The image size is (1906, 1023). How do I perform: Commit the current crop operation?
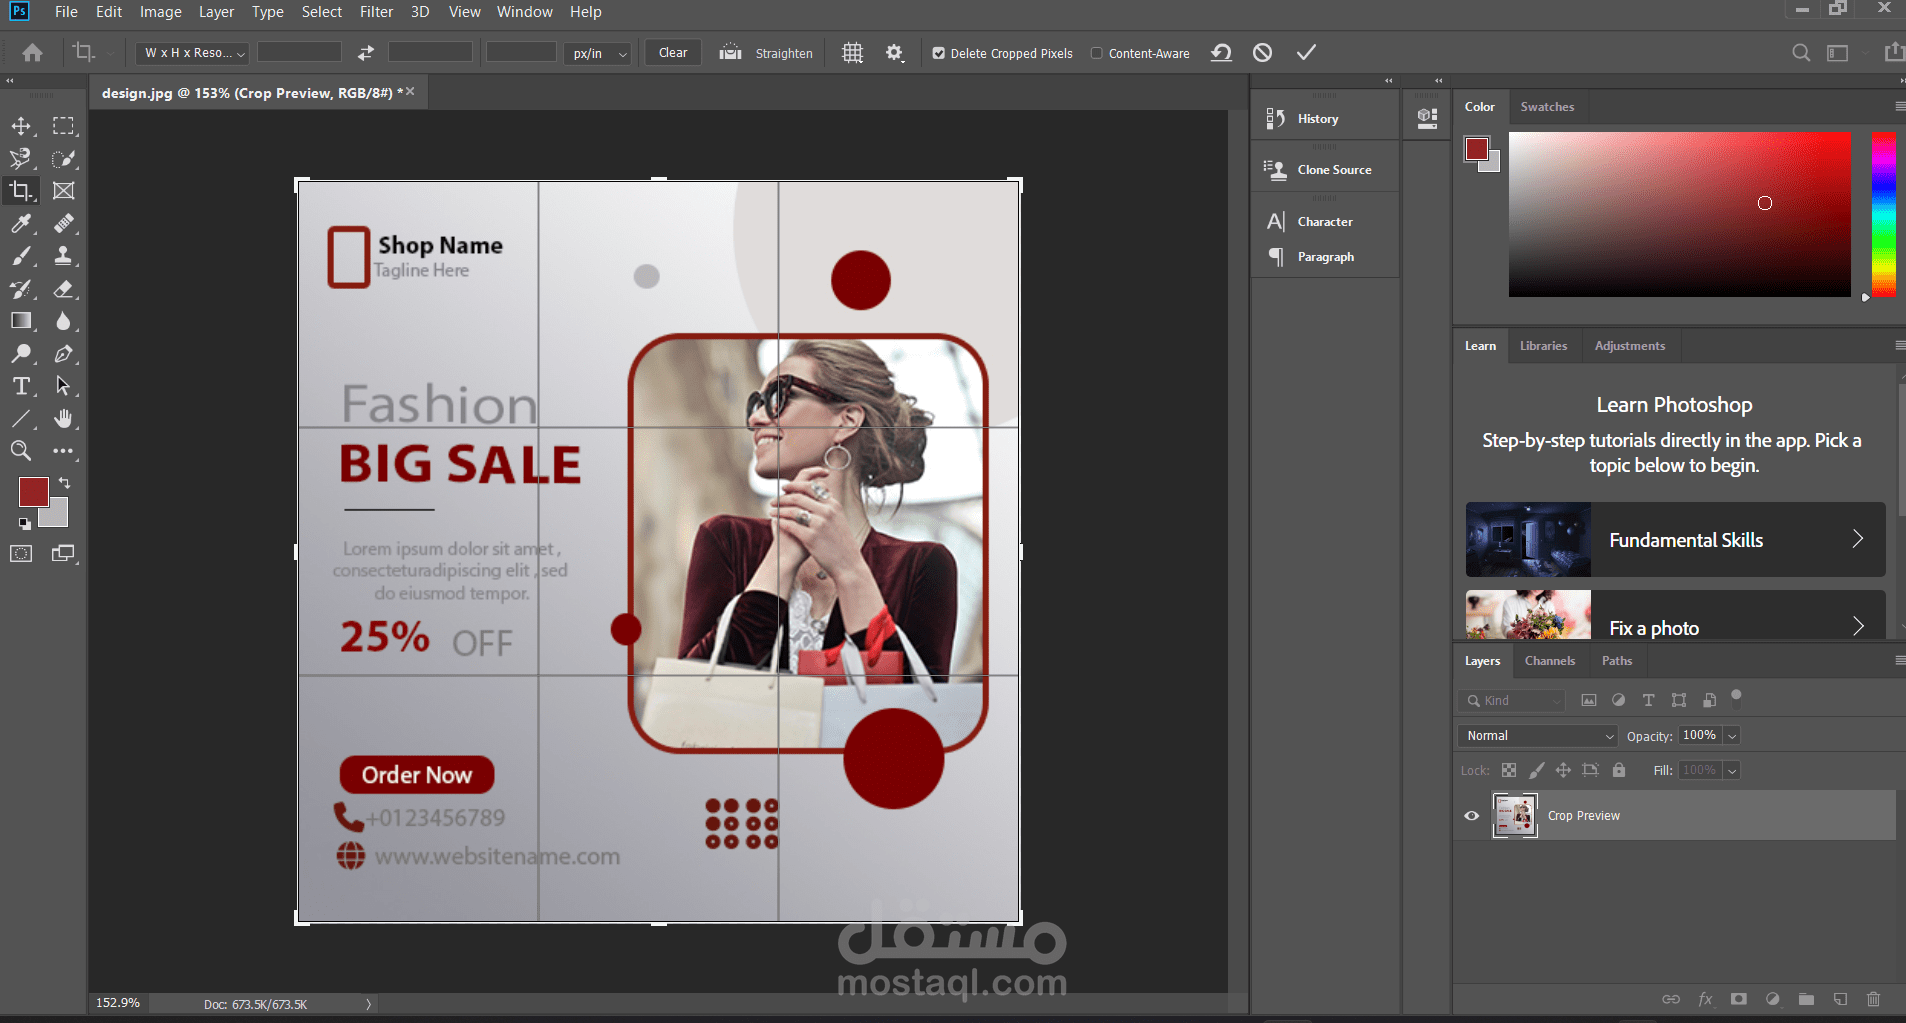1306,52
